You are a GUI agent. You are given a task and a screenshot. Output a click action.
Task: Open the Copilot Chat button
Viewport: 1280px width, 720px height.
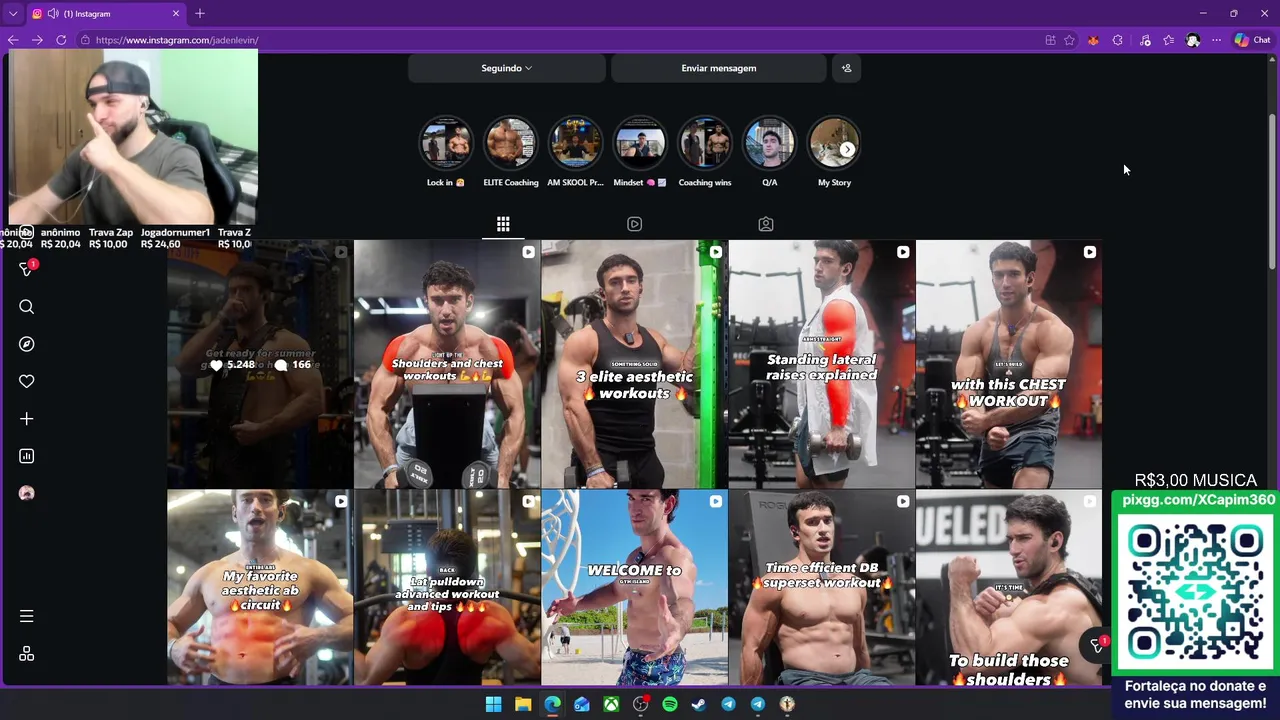(1252, 40)
